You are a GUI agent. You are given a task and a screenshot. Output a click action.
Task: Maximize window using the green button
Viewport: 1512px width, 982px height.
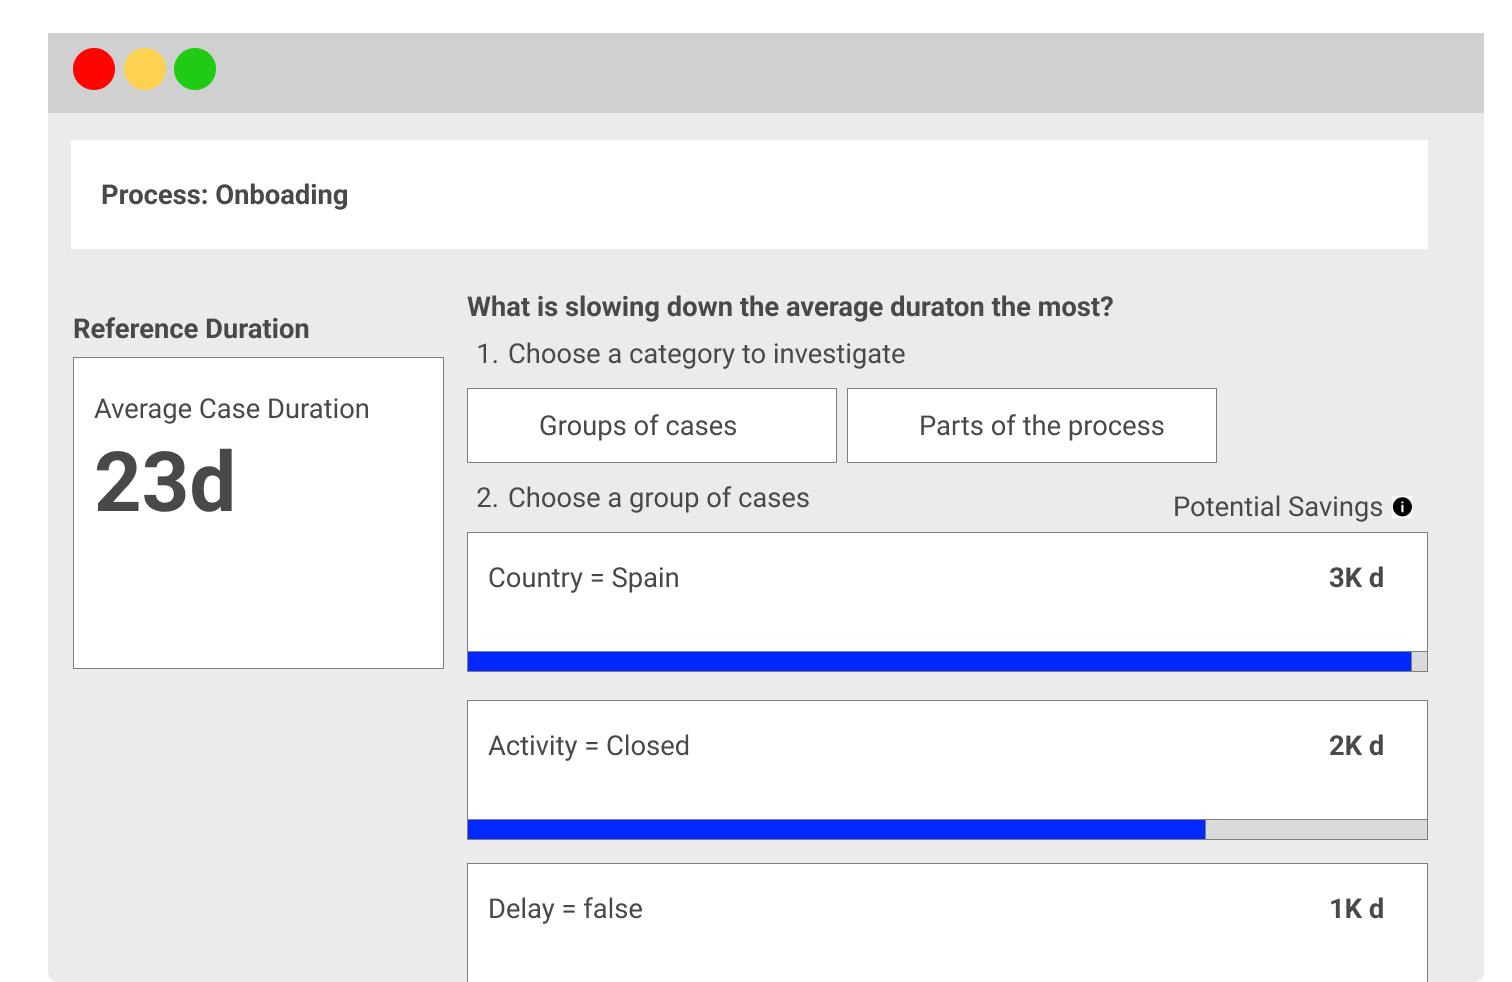pos(195,69)
